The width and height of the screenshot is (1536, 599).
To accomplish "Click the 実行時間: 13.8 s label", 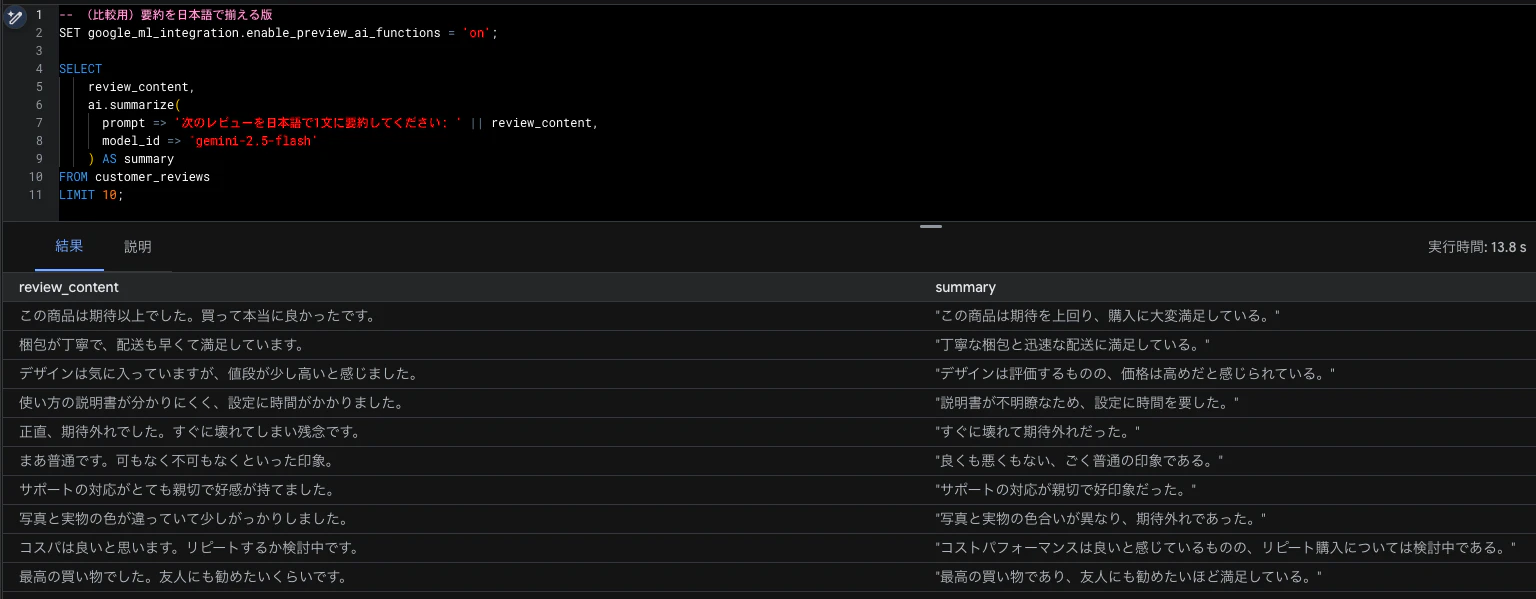I will 1477,247.
